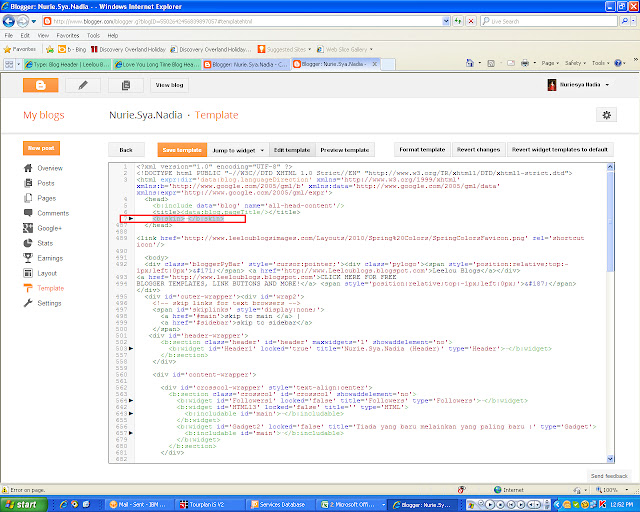Screen dimensions: 640x512
Task: Click the Live Search box
Action: [549, 21]
